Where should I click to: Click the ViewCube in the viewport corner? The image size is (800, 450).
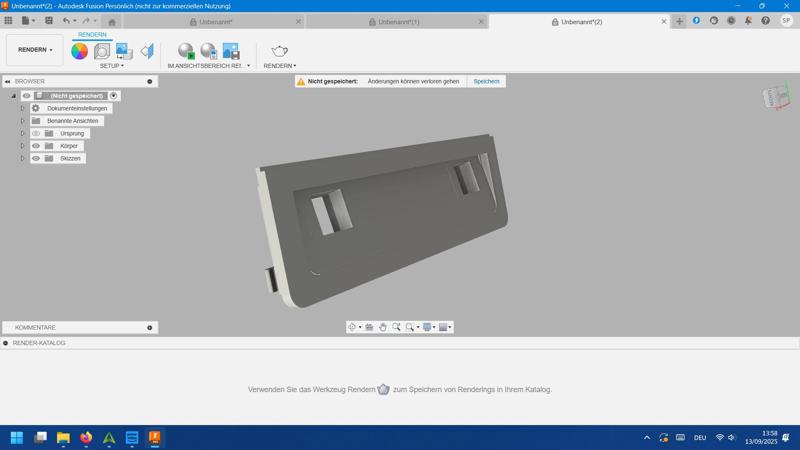777,96
